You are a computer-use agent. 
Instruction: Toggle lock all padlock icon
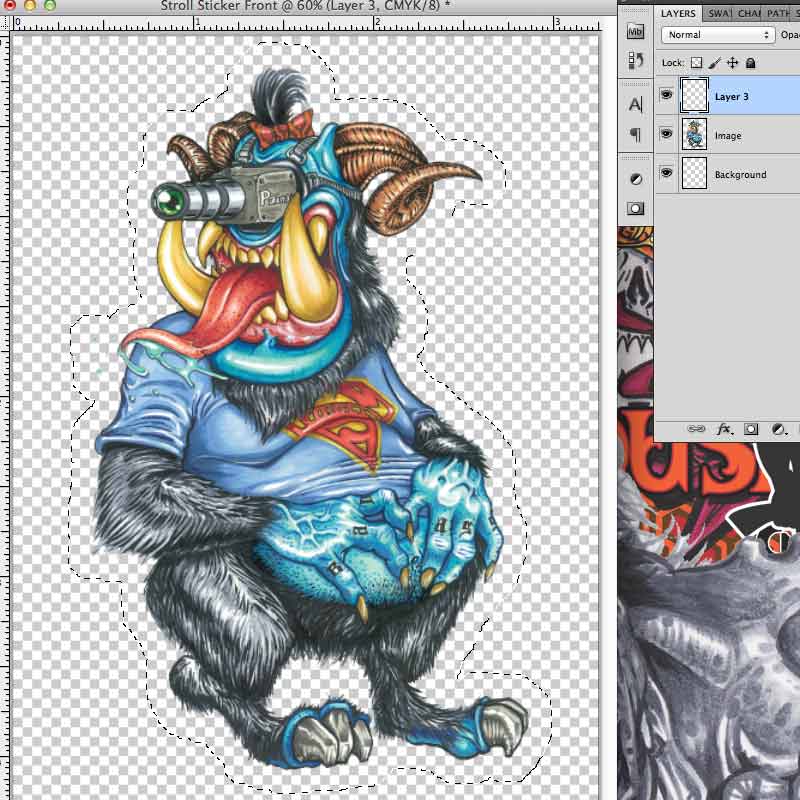click(x=751, y=63)
